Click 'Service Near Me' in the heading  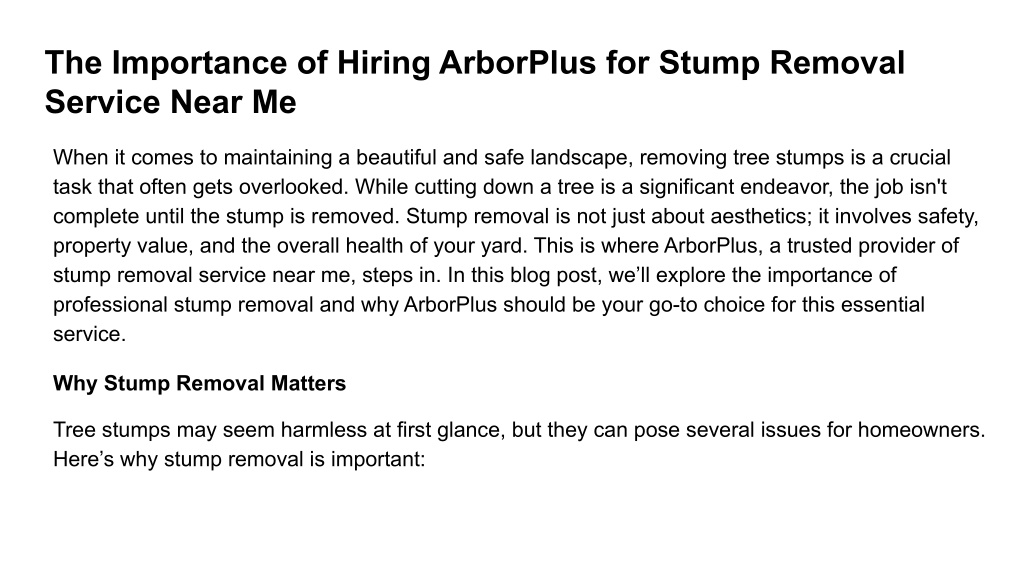(170, 102)
